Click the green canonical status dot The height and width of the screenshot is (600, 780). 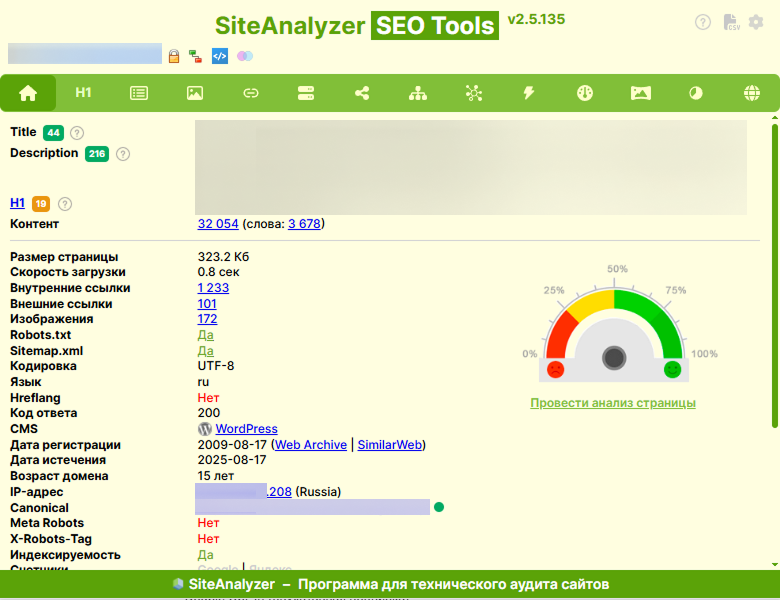tap(439, 507)
